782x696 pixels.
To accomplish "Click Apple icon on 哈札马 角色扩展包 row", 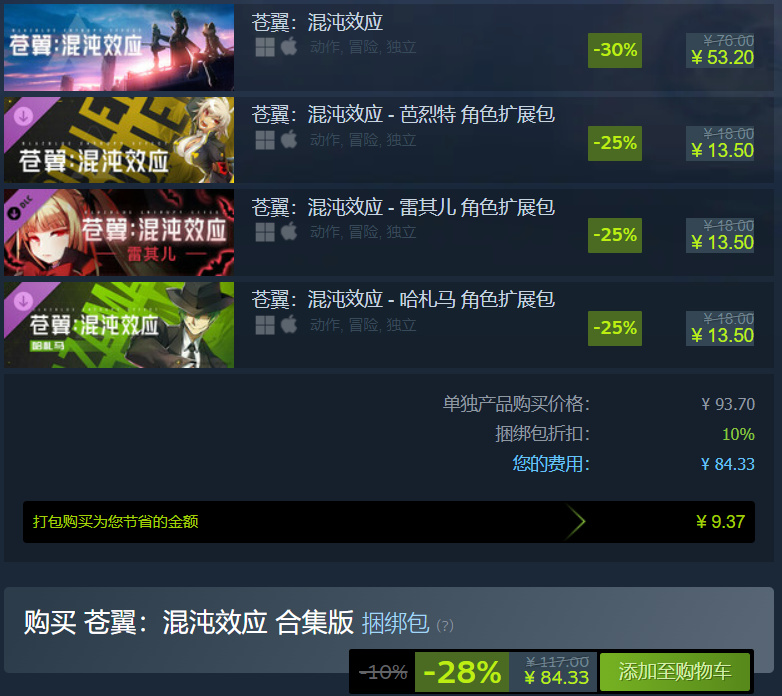I will 289,325.
